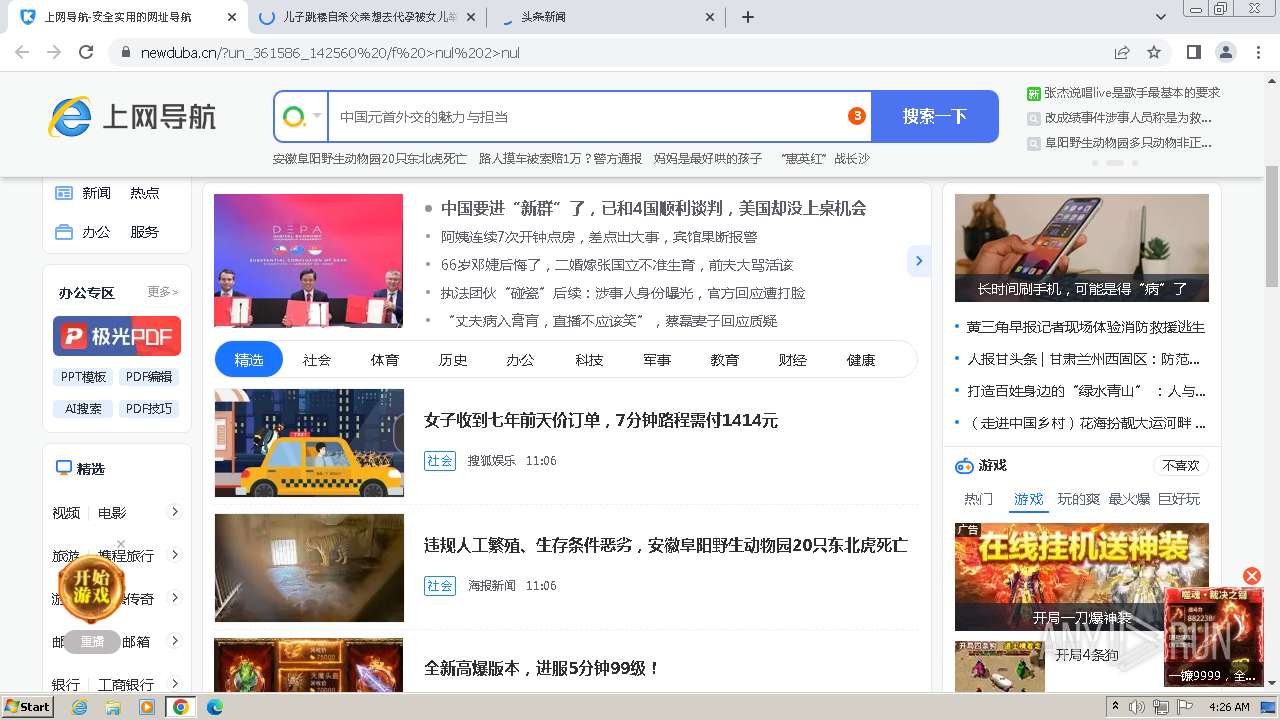The width and height of the screenshot is (1280, 720).
Task: Select the 最火爆 game tab
Action: pos(1129,499)
